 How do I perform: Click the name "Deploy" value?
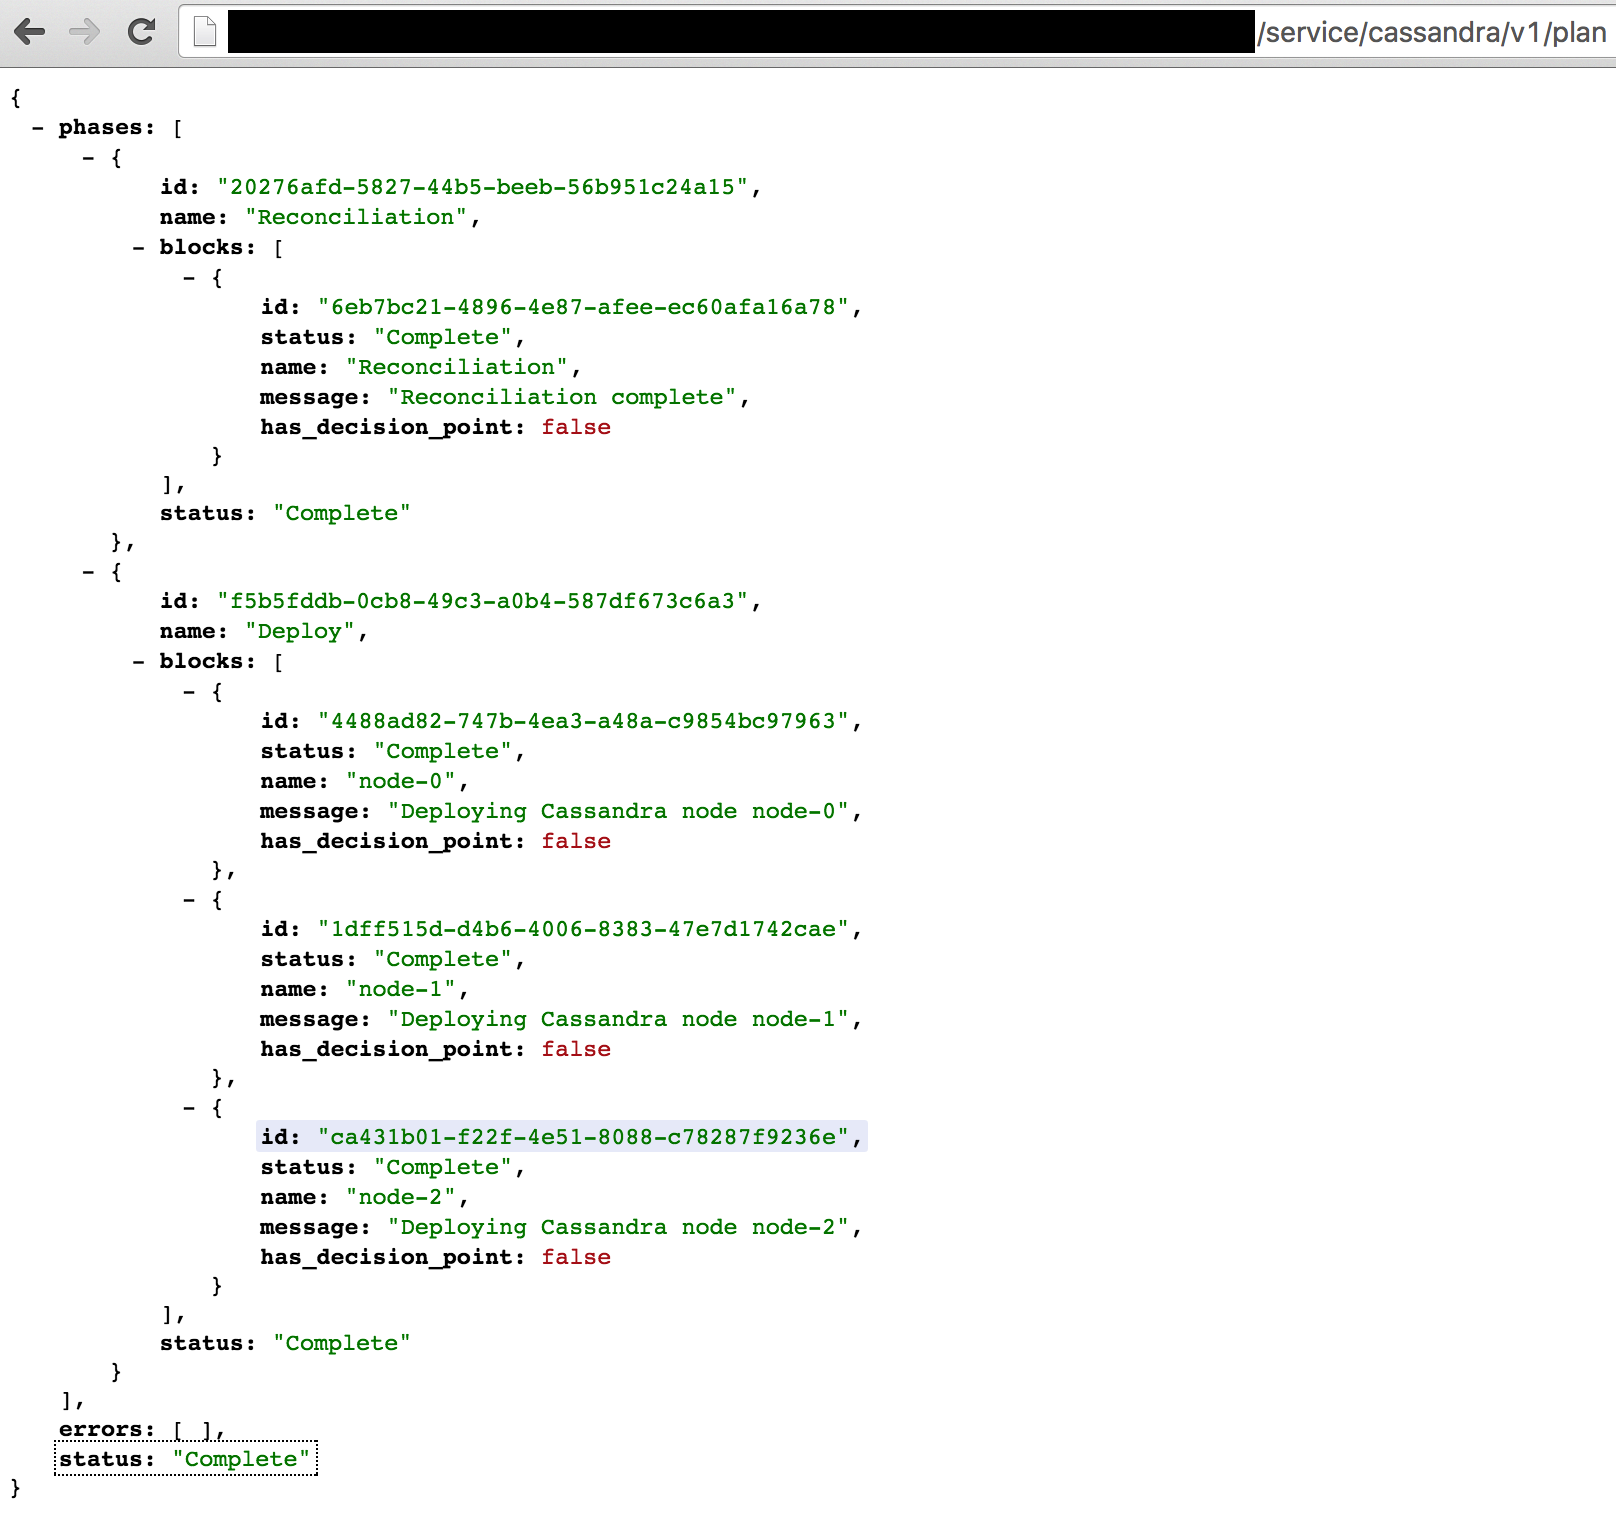(300, 631)
